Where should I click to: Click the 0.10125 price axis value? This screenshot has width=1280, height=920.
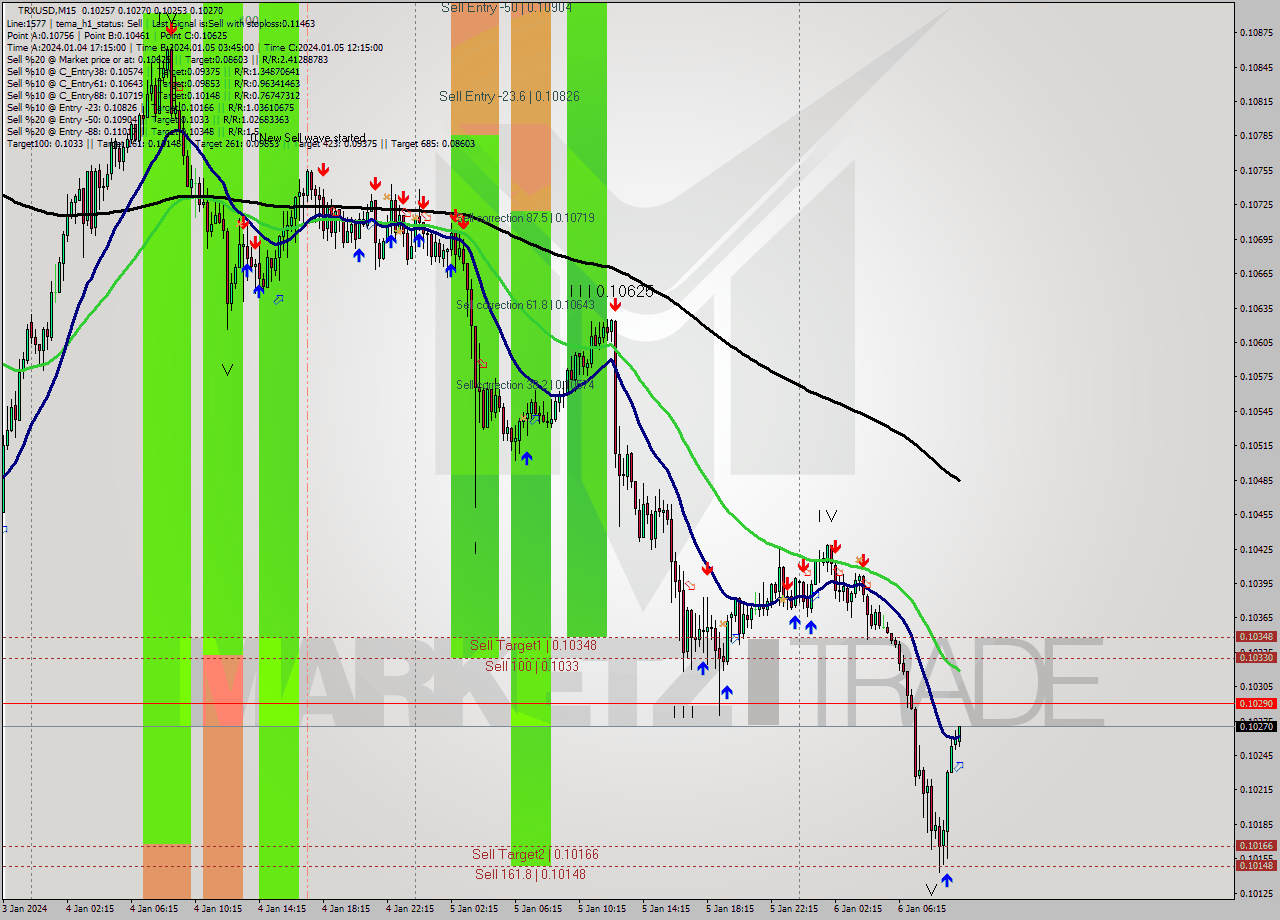[1256, 893]
